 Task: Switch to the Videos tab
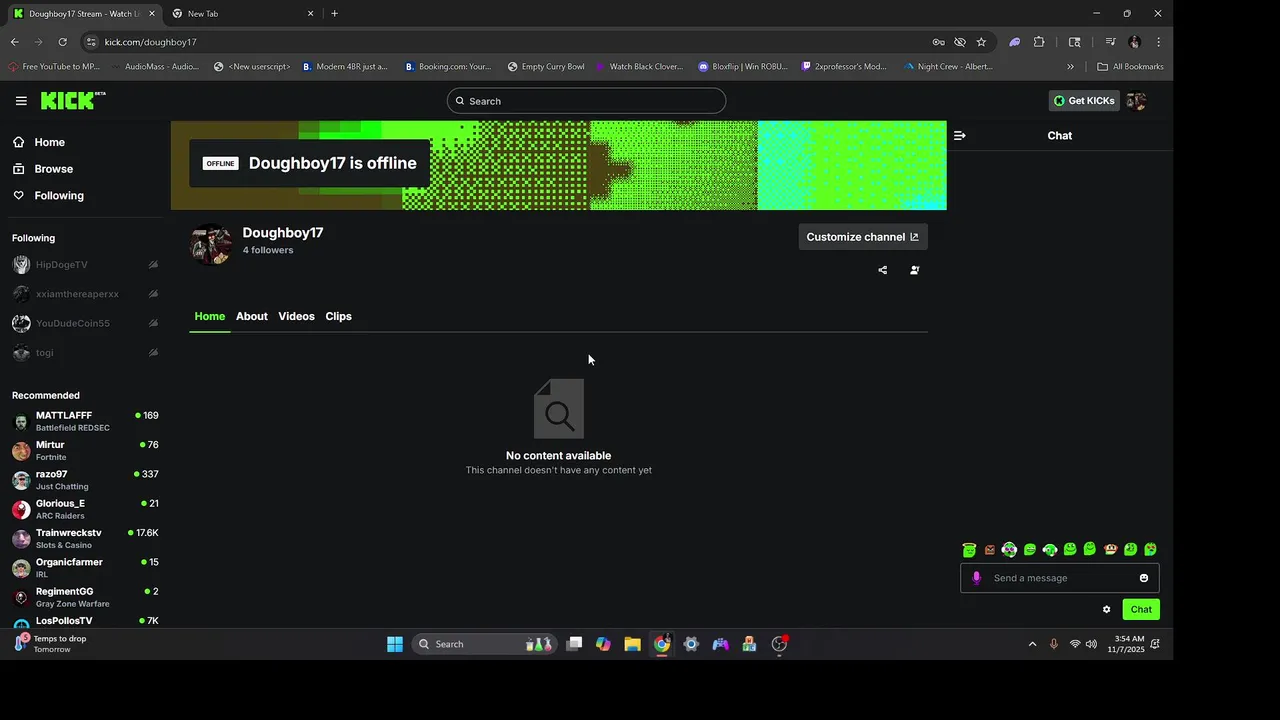coord(296,316)
